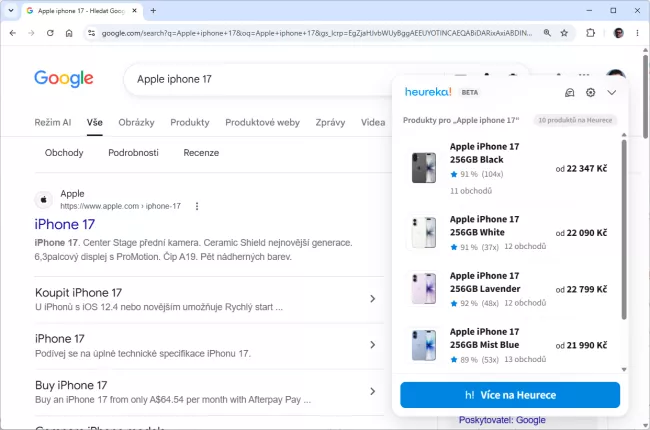Open the Chrome profile avatar
Image resolution: width=650 pixels, height=430 pixels.
618,33
